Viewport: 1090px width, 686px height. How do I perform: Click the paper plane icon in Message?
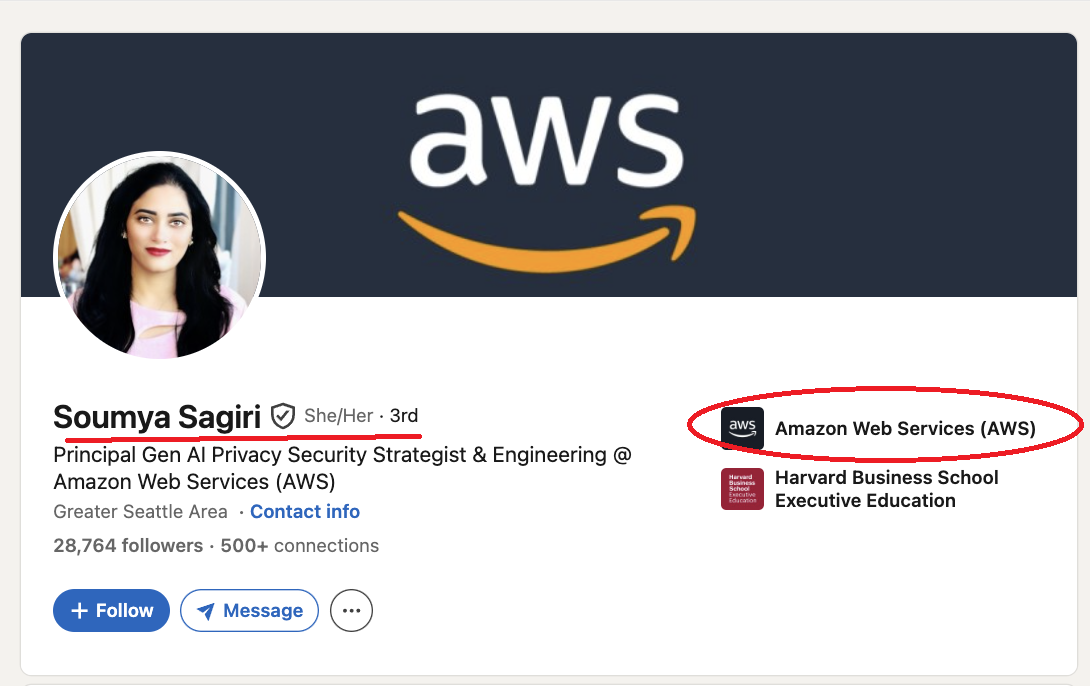click(x=206, y=611)
